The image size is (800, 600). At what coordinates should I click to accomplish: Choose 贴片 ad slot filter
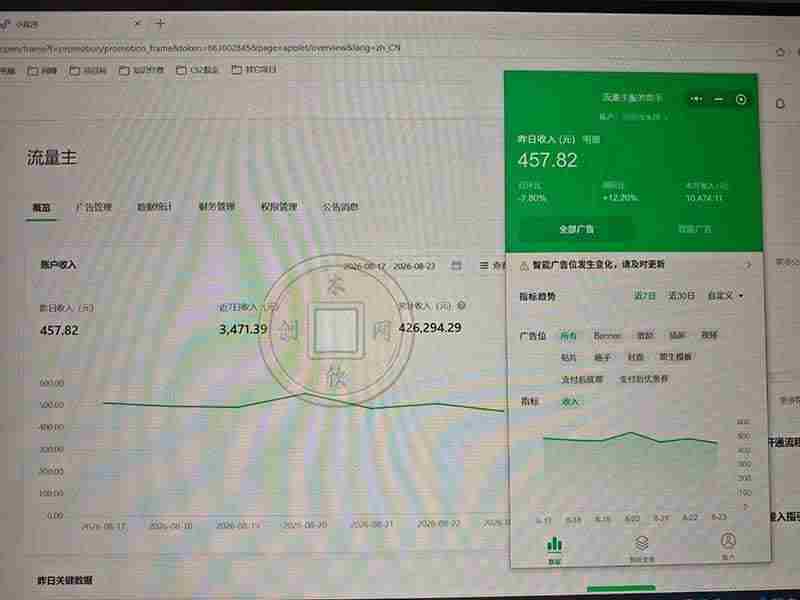coord(568,358)
